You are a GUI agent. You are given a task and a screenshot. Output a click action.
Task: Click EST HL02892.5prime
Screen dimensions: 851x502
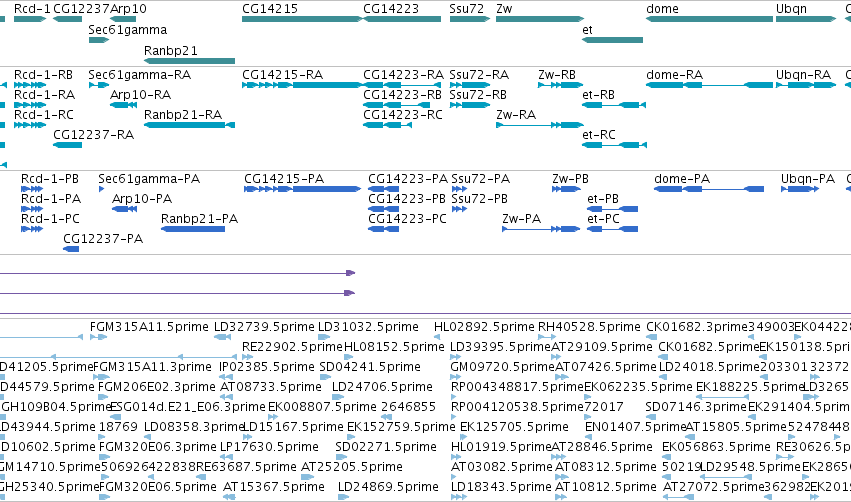coord(484,327)
